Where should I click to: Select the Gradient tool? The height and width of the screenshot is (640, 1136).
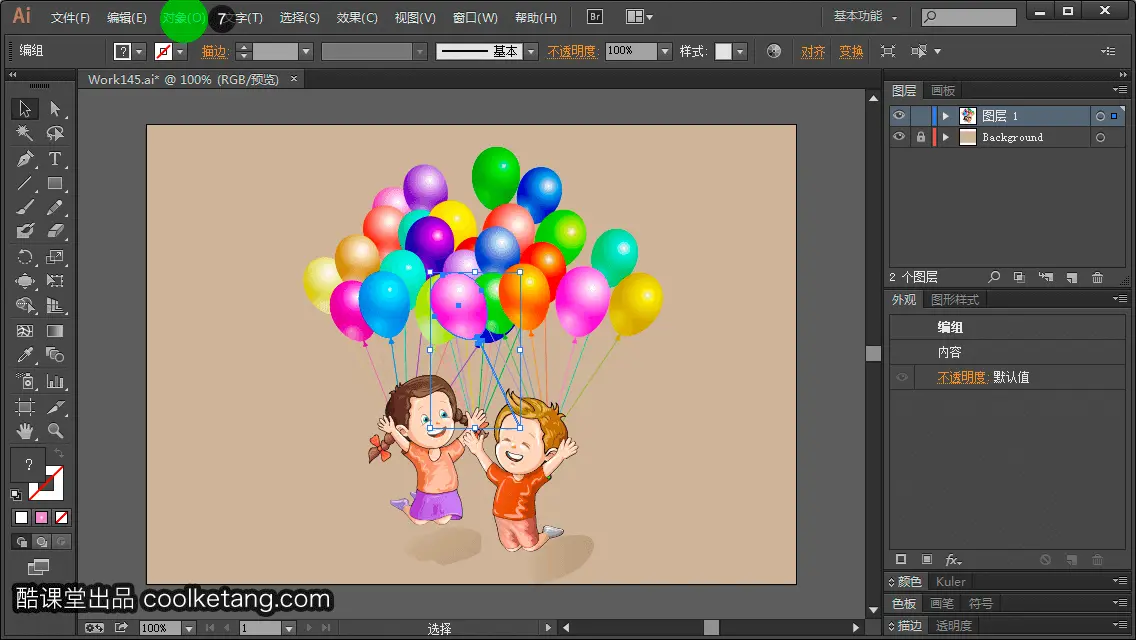[x=55, y=331]
